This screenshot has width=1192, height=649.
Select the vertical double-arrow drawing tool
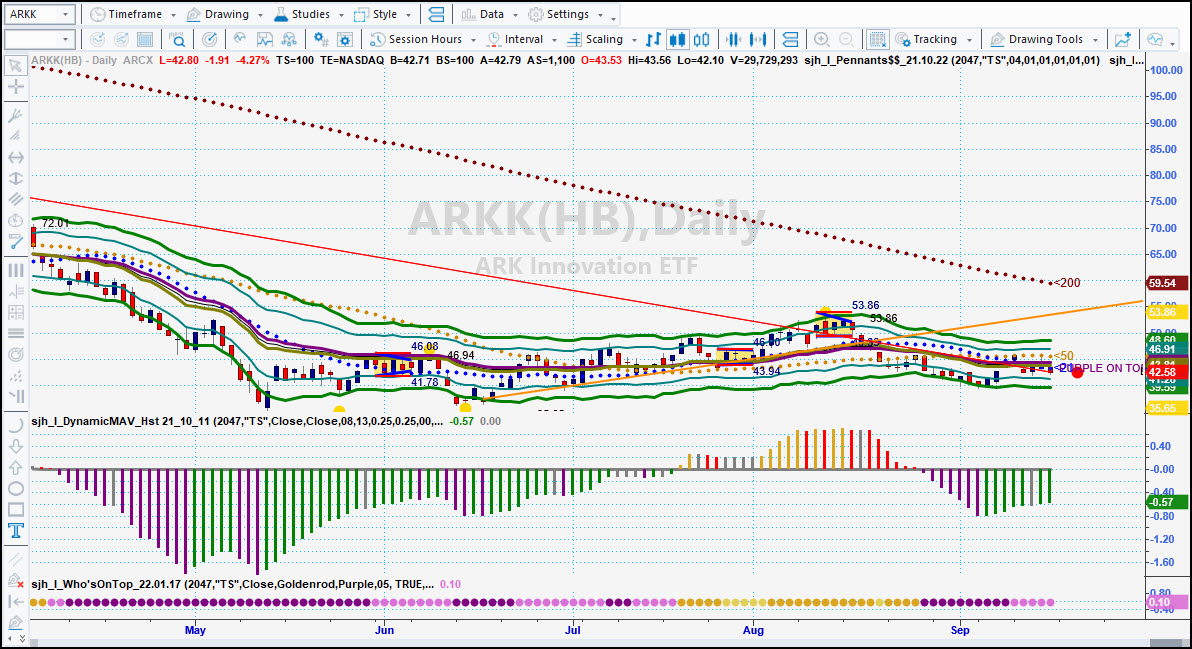pos(15,179)
